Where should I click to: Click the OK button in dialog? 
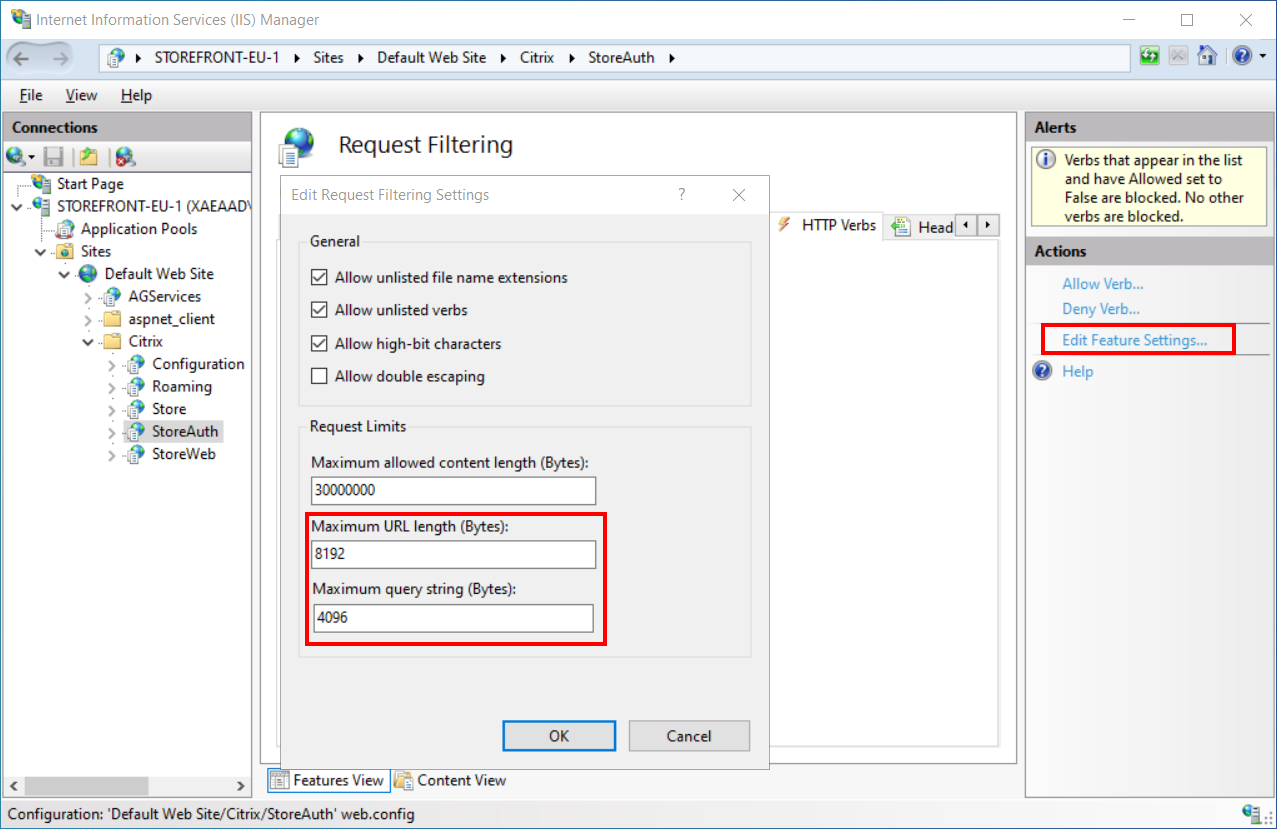559,736
